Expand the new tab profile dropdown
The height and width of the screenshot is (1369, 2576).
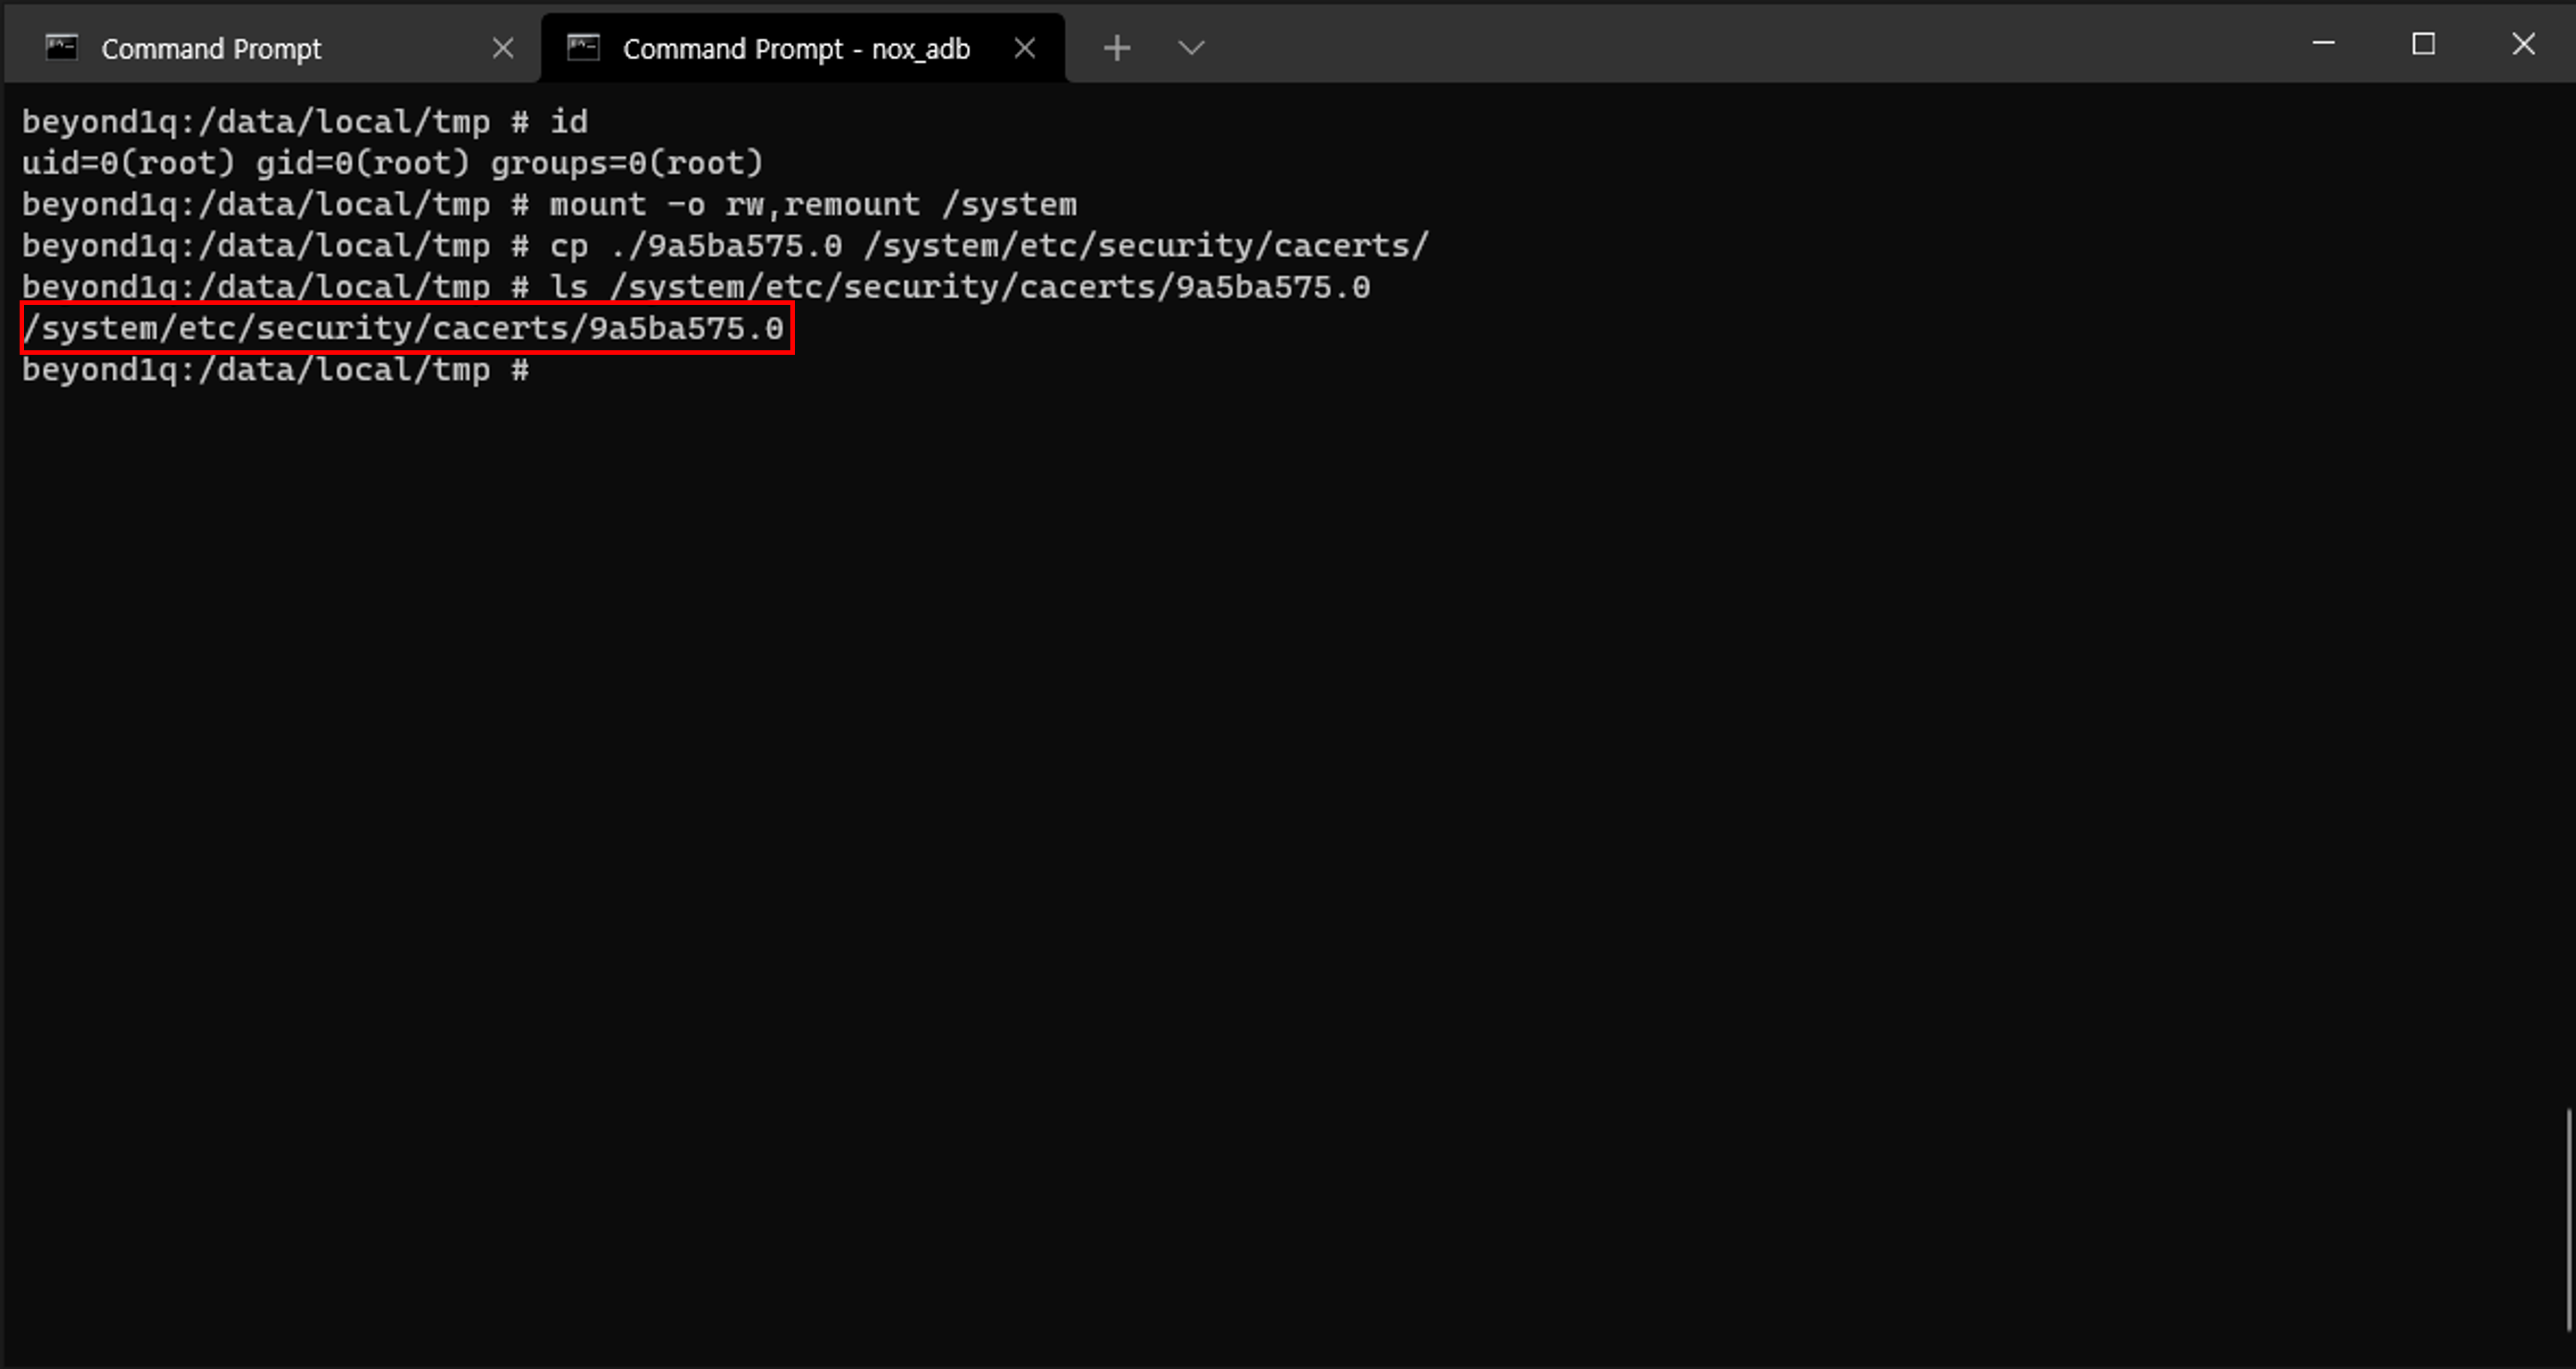[1190, 48]
